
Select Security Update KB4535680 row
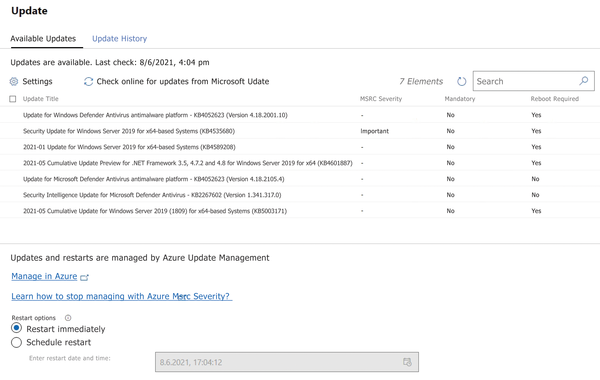pos(300,131)
